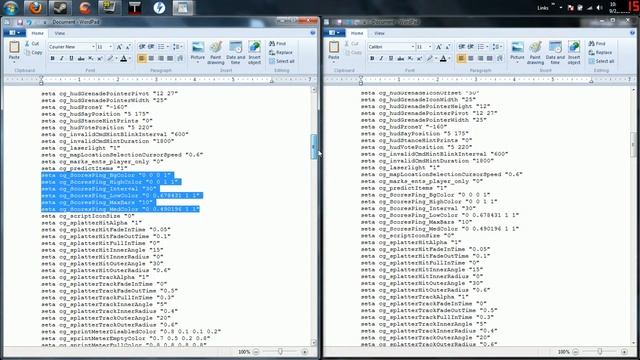Toggle align left in right WordPad window
Viewport: 640px width, 360px height.
pos(461,59)
